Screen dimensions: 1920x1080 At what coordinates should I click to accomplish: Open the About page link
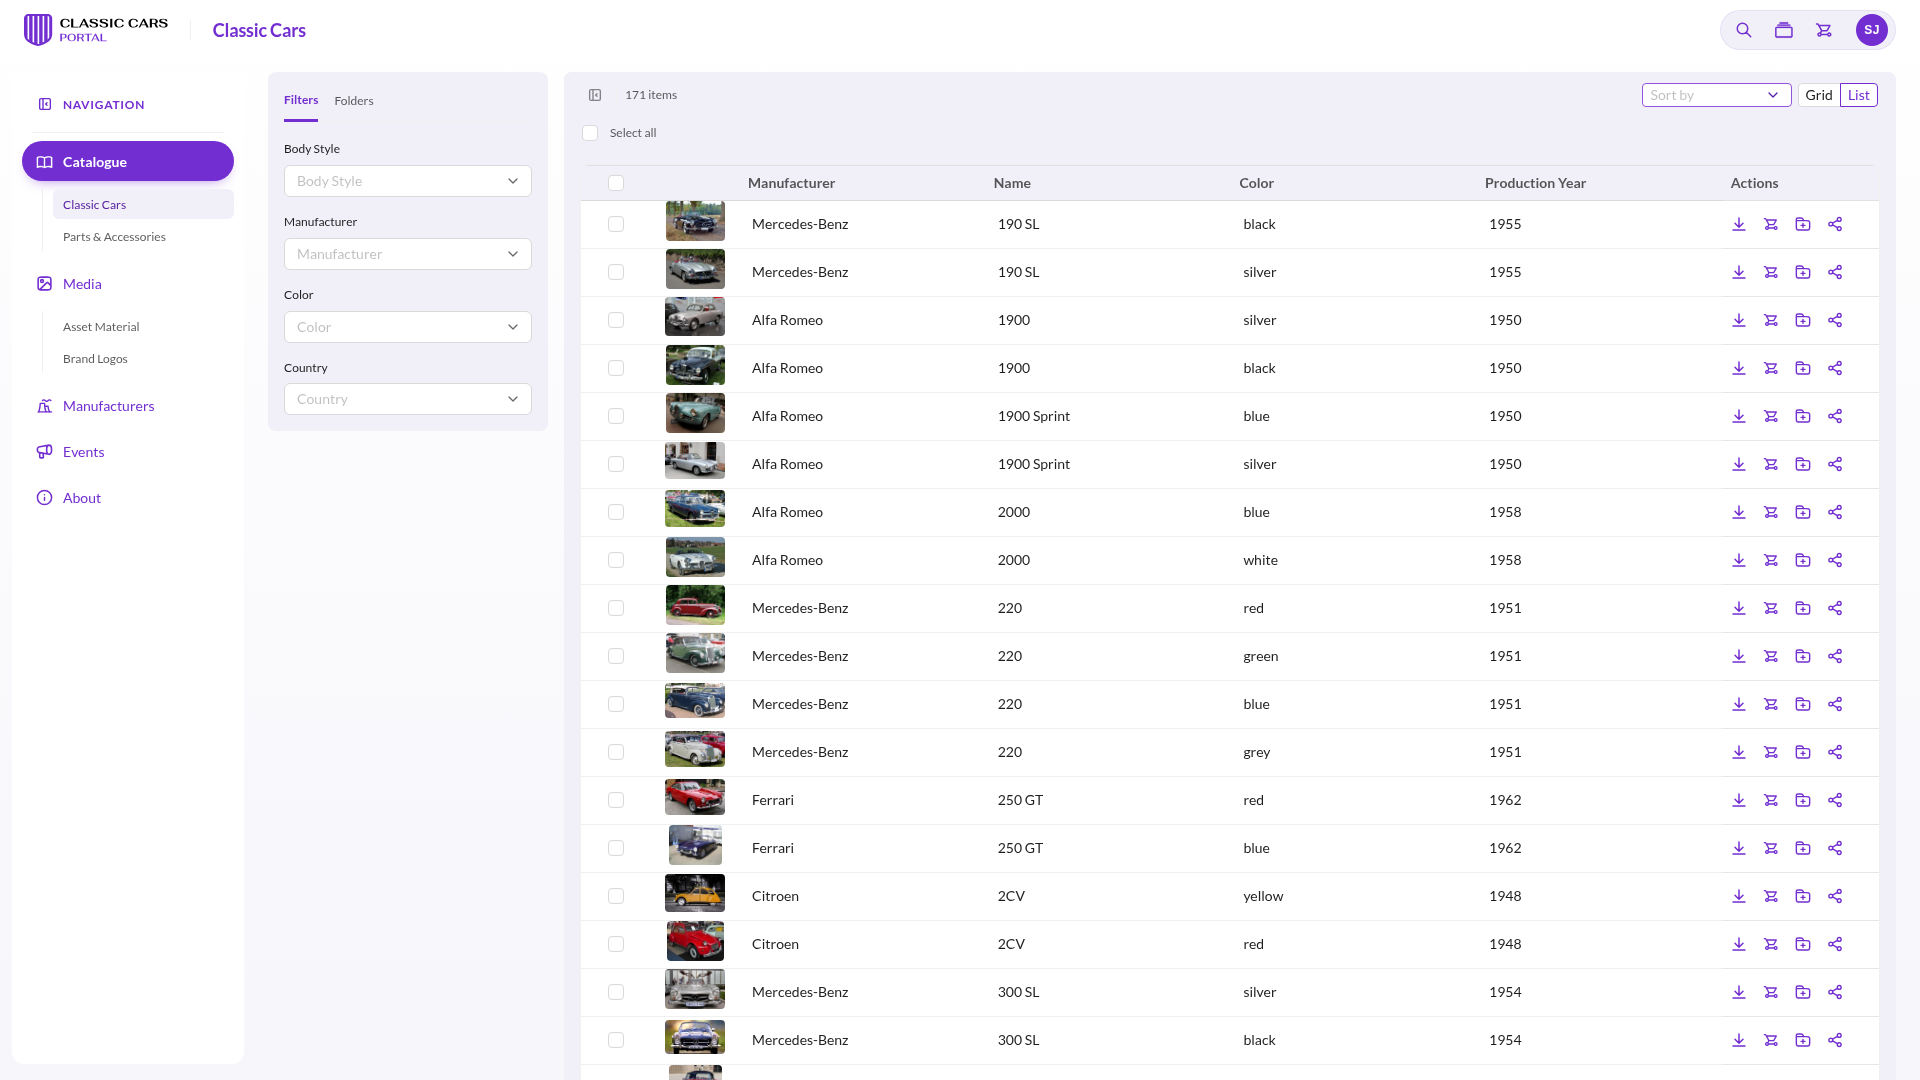(82, 498)
